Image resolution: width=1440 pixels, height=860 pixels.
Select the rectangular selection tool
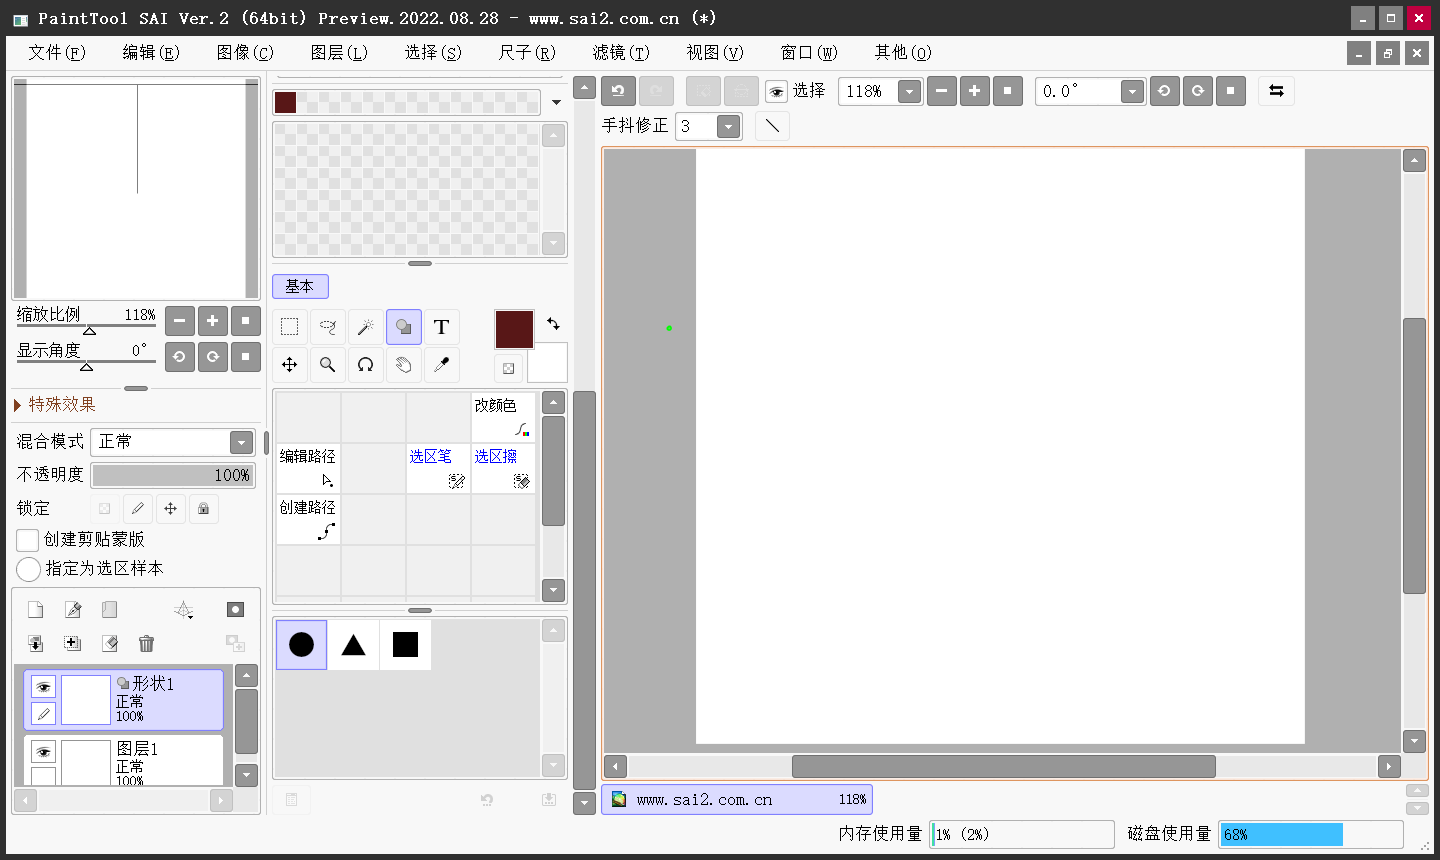point(289,327)
